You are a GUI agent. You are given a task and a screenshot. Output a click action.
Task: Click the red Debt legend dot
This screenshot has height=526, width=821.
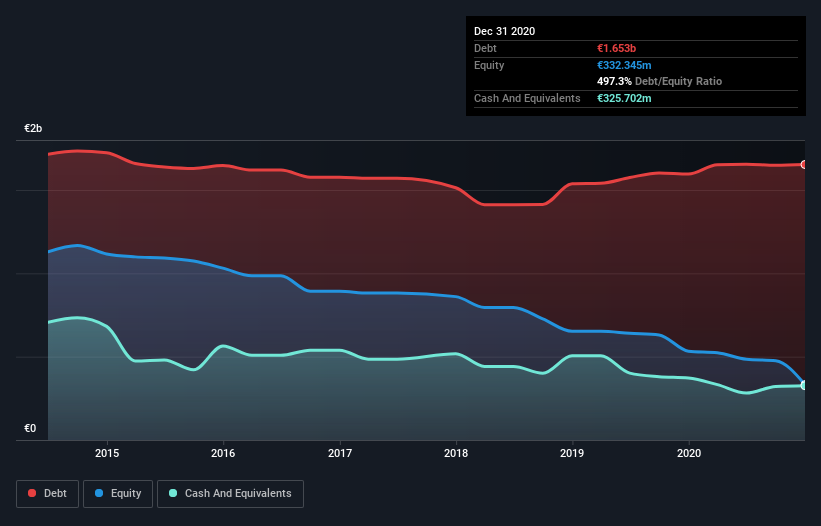click(32, 493)
